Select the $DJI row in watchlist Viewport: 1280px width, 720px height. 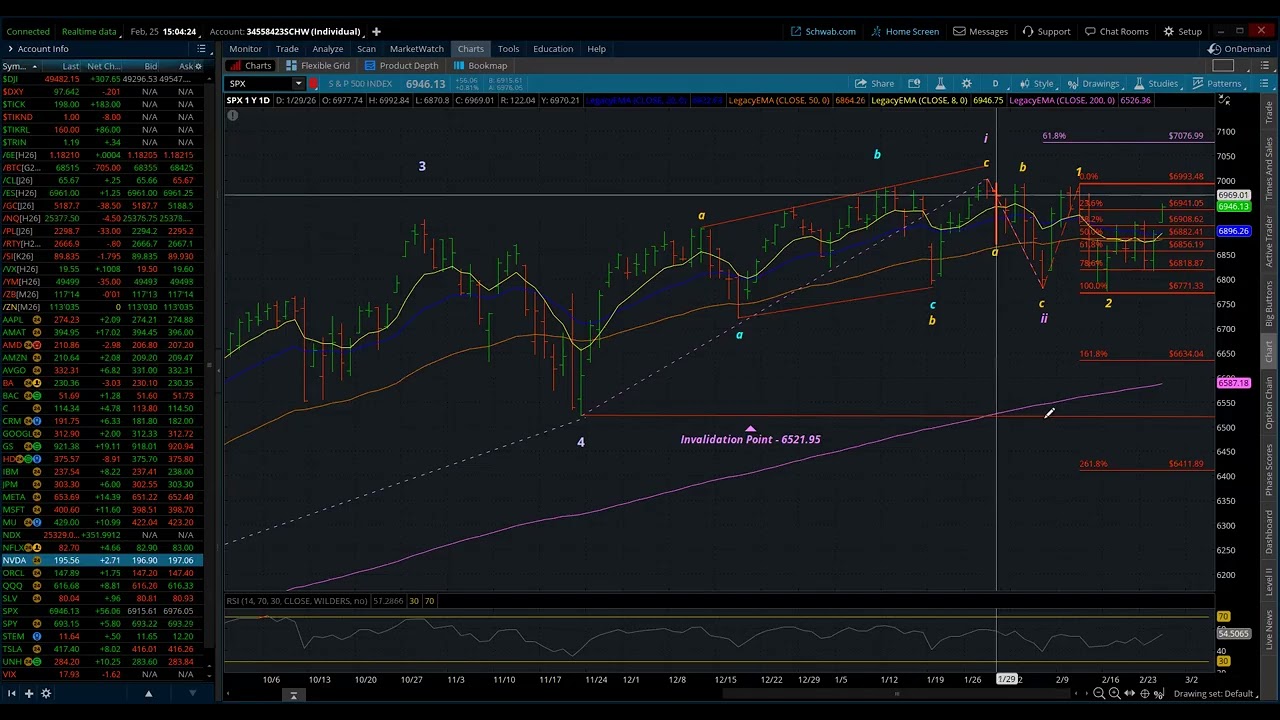102,79
